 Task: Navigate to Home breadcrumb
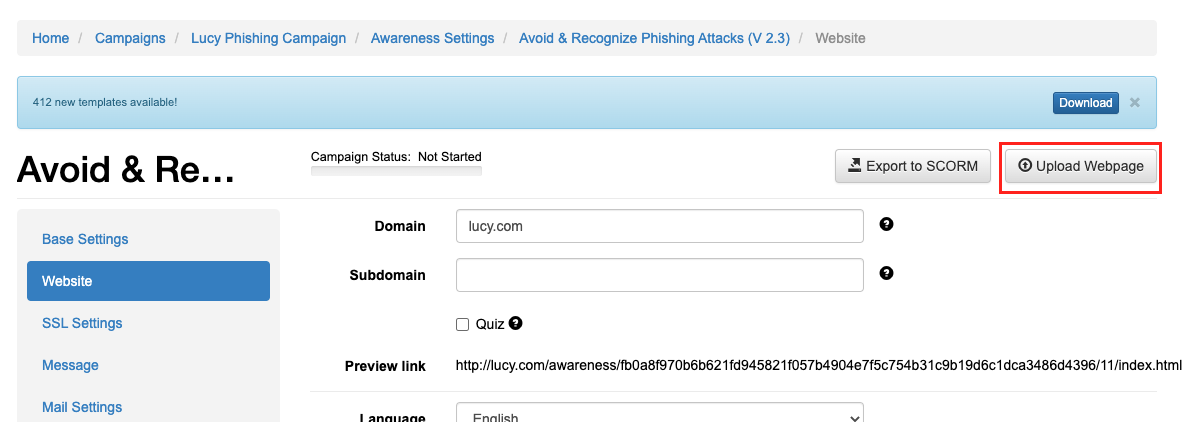[x=50, y=38]
